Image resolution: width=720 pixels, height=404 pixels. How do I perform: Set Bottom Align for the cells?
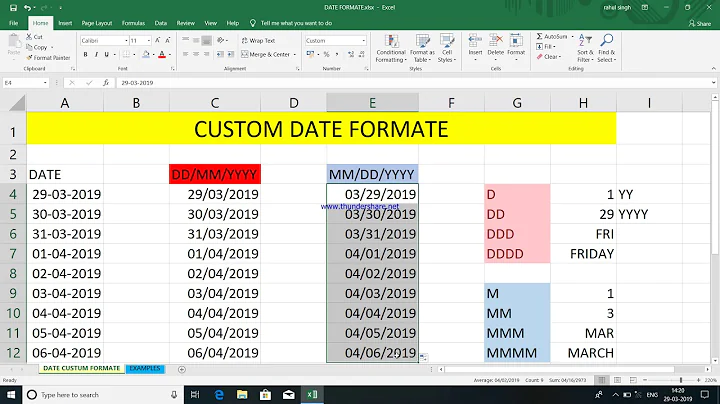(207, 40)
